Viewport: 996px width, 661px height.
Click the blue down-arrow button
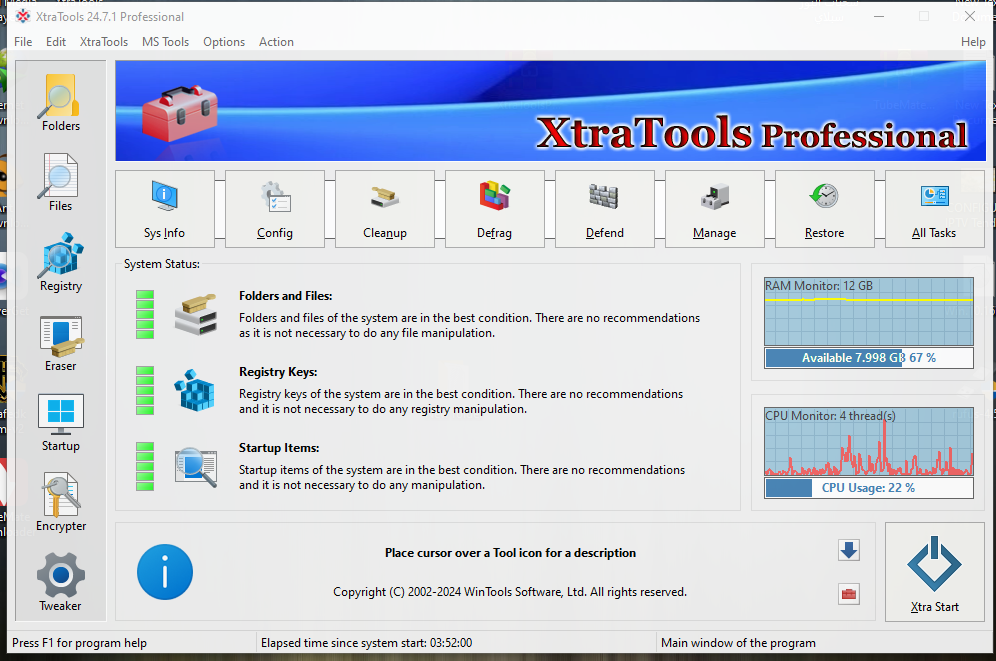[x=849, y=551]
